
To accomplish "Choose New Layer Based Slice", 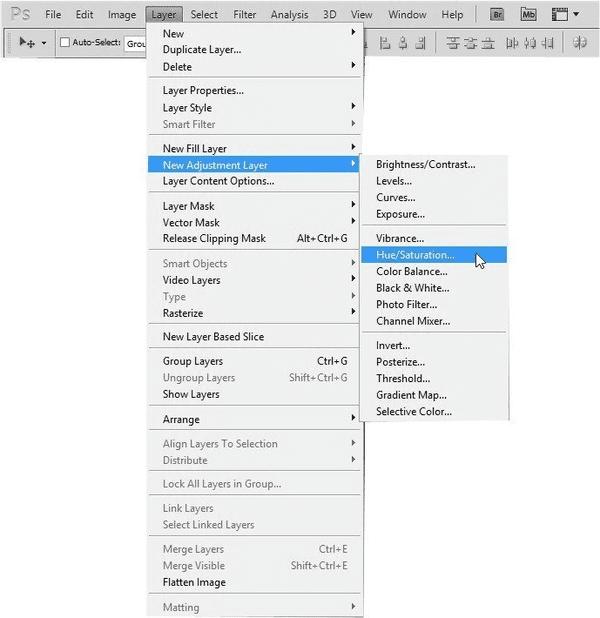I will (x=253, y=337).
